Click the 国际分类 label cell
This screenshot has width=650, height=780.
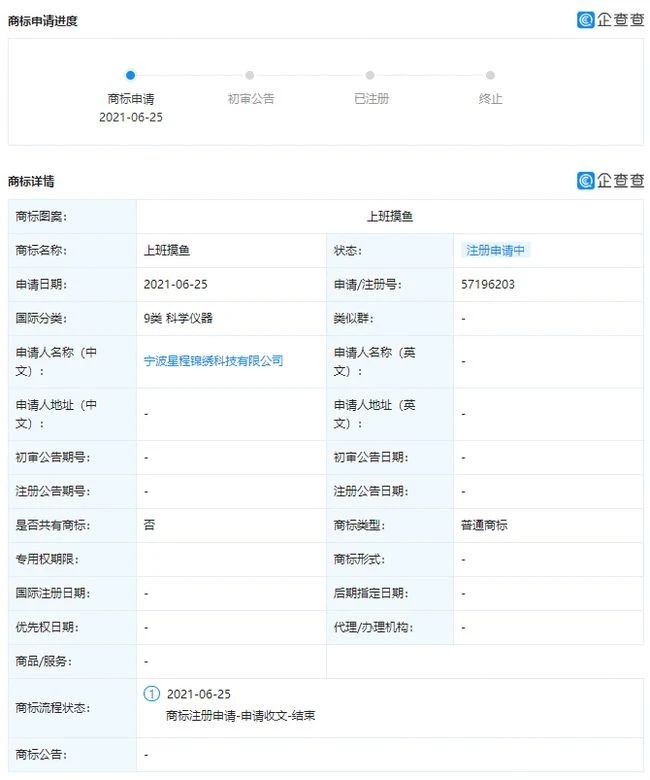point(73,318)
